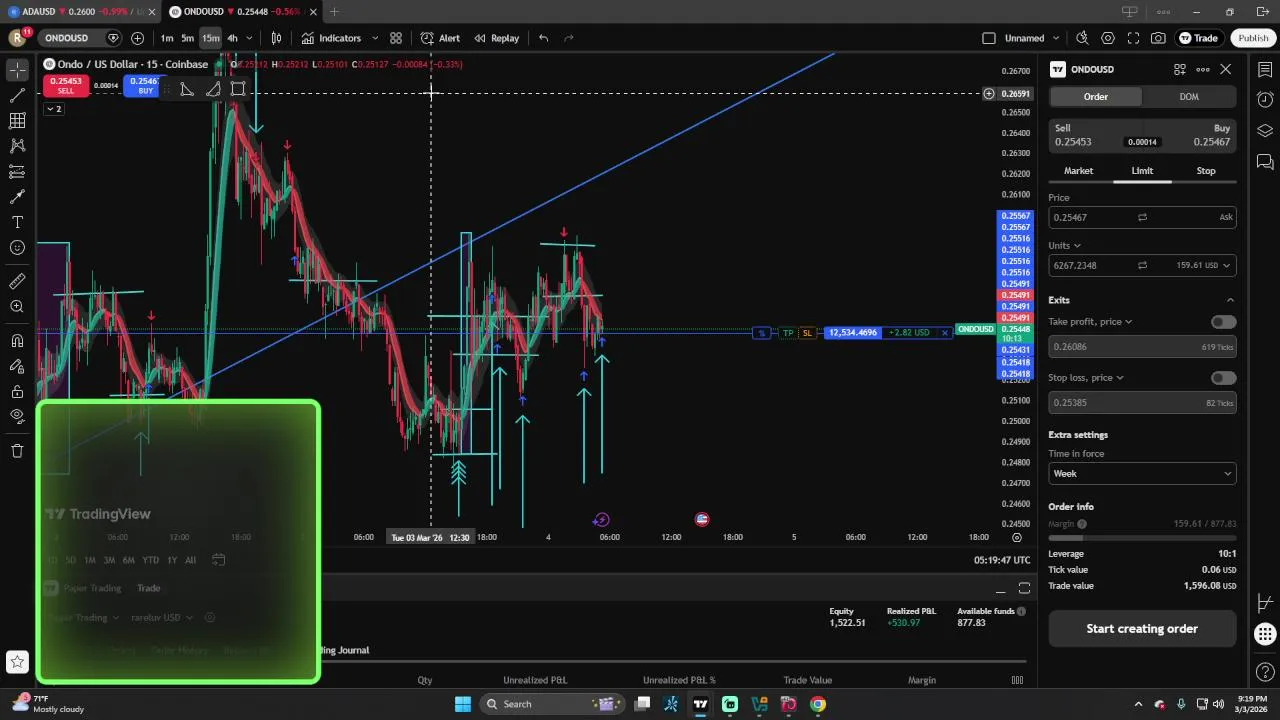Click the Price input field
Image resolution: width=1280 pixels, height=720 pixels.
click(x=1142, y=217)
